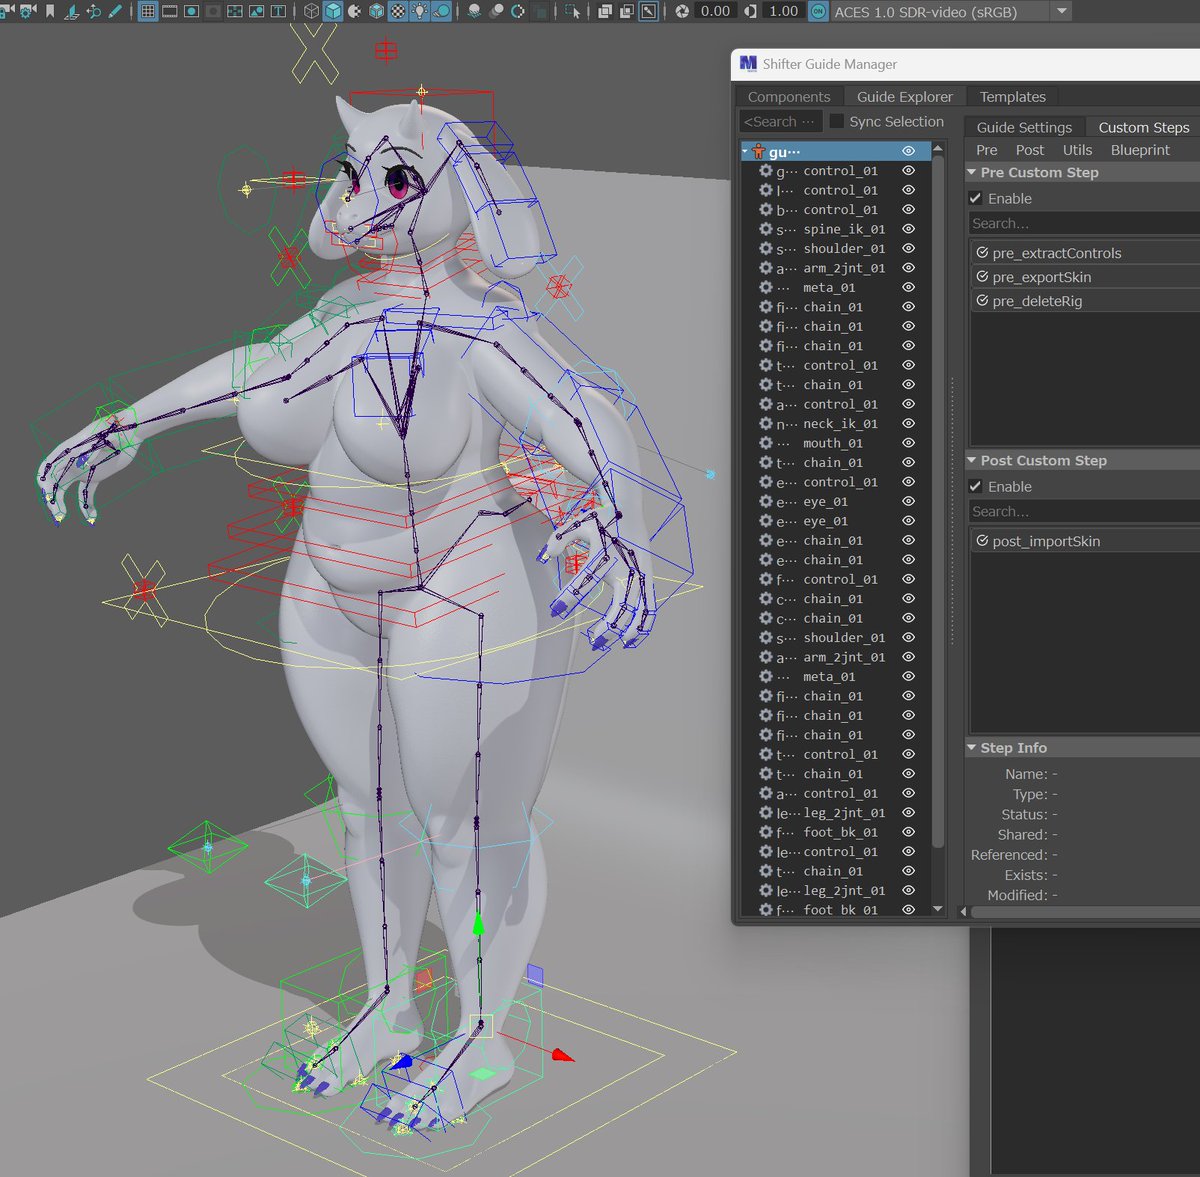The height and width of the screenshot is (1177, 1200).
Task: Open the Pre menu
Action: point(987,150)
